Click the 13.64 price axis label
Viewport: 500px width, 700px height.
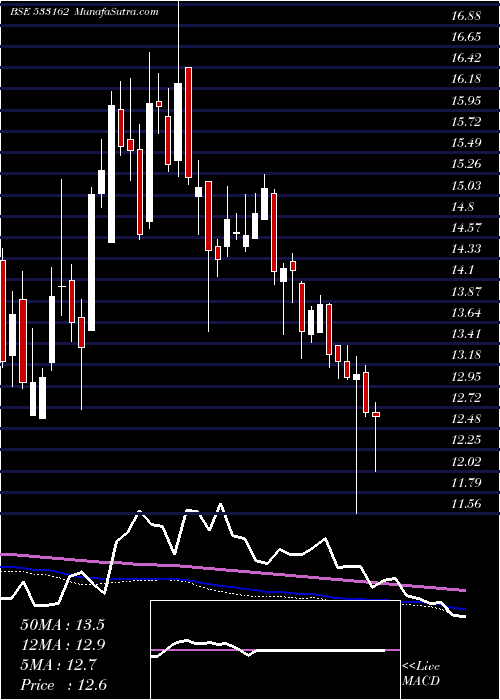pyautogui.click(x=466, y=313)
